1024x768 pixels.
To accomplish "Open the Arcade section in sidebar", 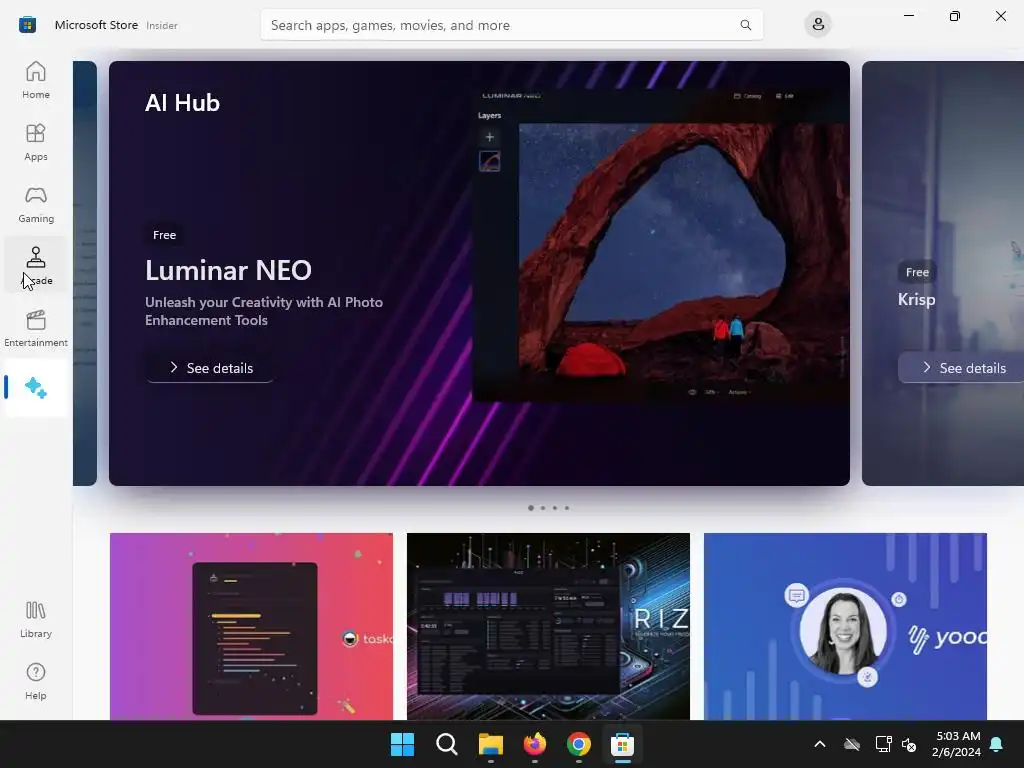I will (x=36, y=266).
